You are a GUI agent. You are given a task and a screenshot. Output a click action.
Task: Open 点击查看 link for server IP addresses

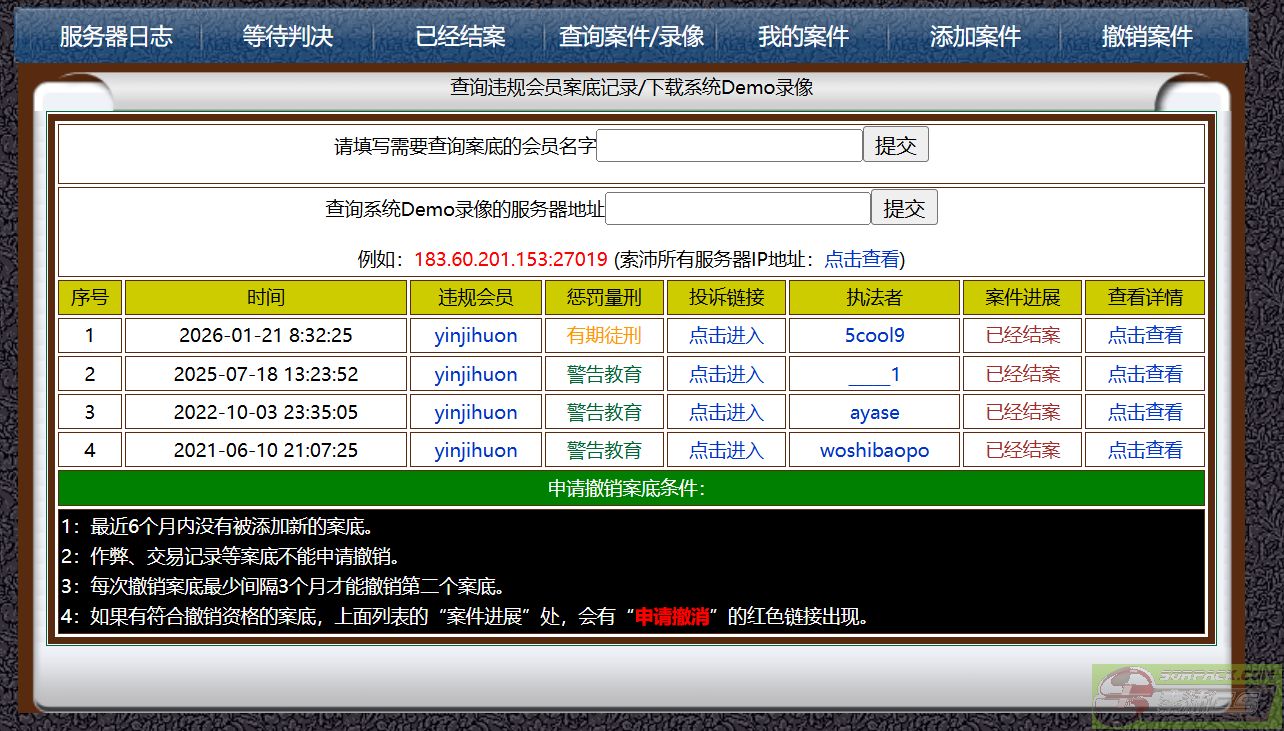(x=861, y=260)
